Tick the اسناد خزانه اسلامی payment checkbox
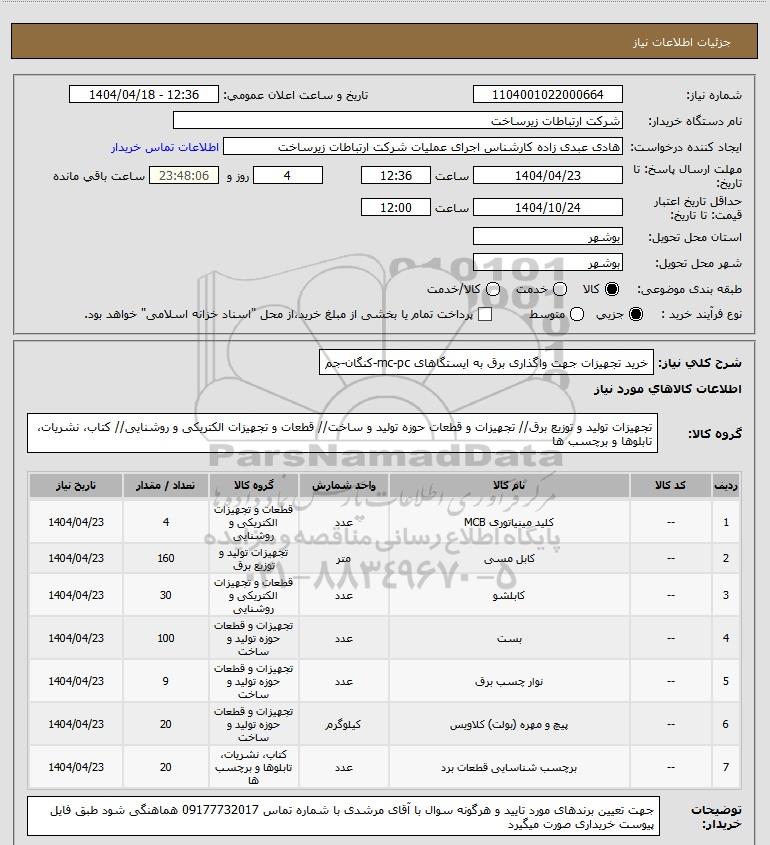The width and height of the screenshot is (770, 845). [485, 314]
